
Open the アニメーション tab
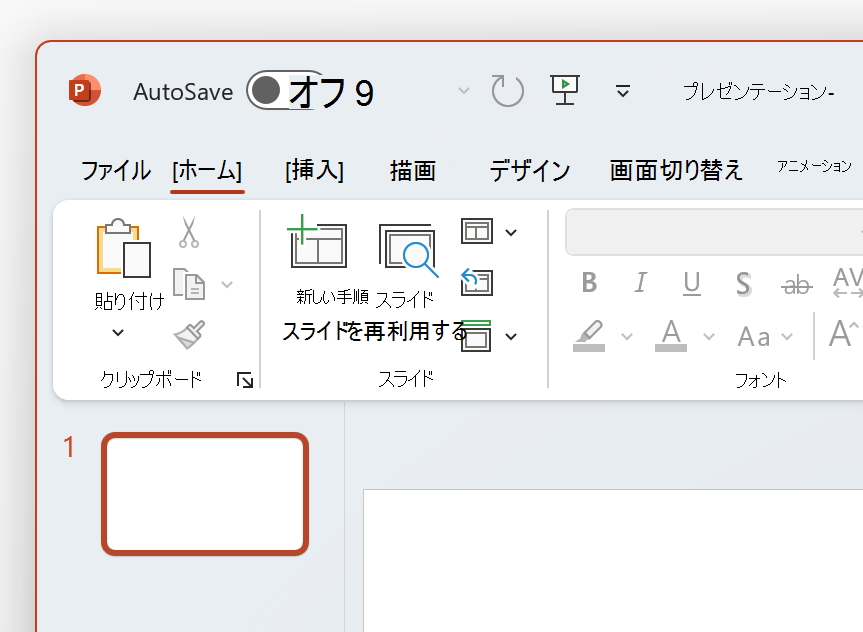815,166
